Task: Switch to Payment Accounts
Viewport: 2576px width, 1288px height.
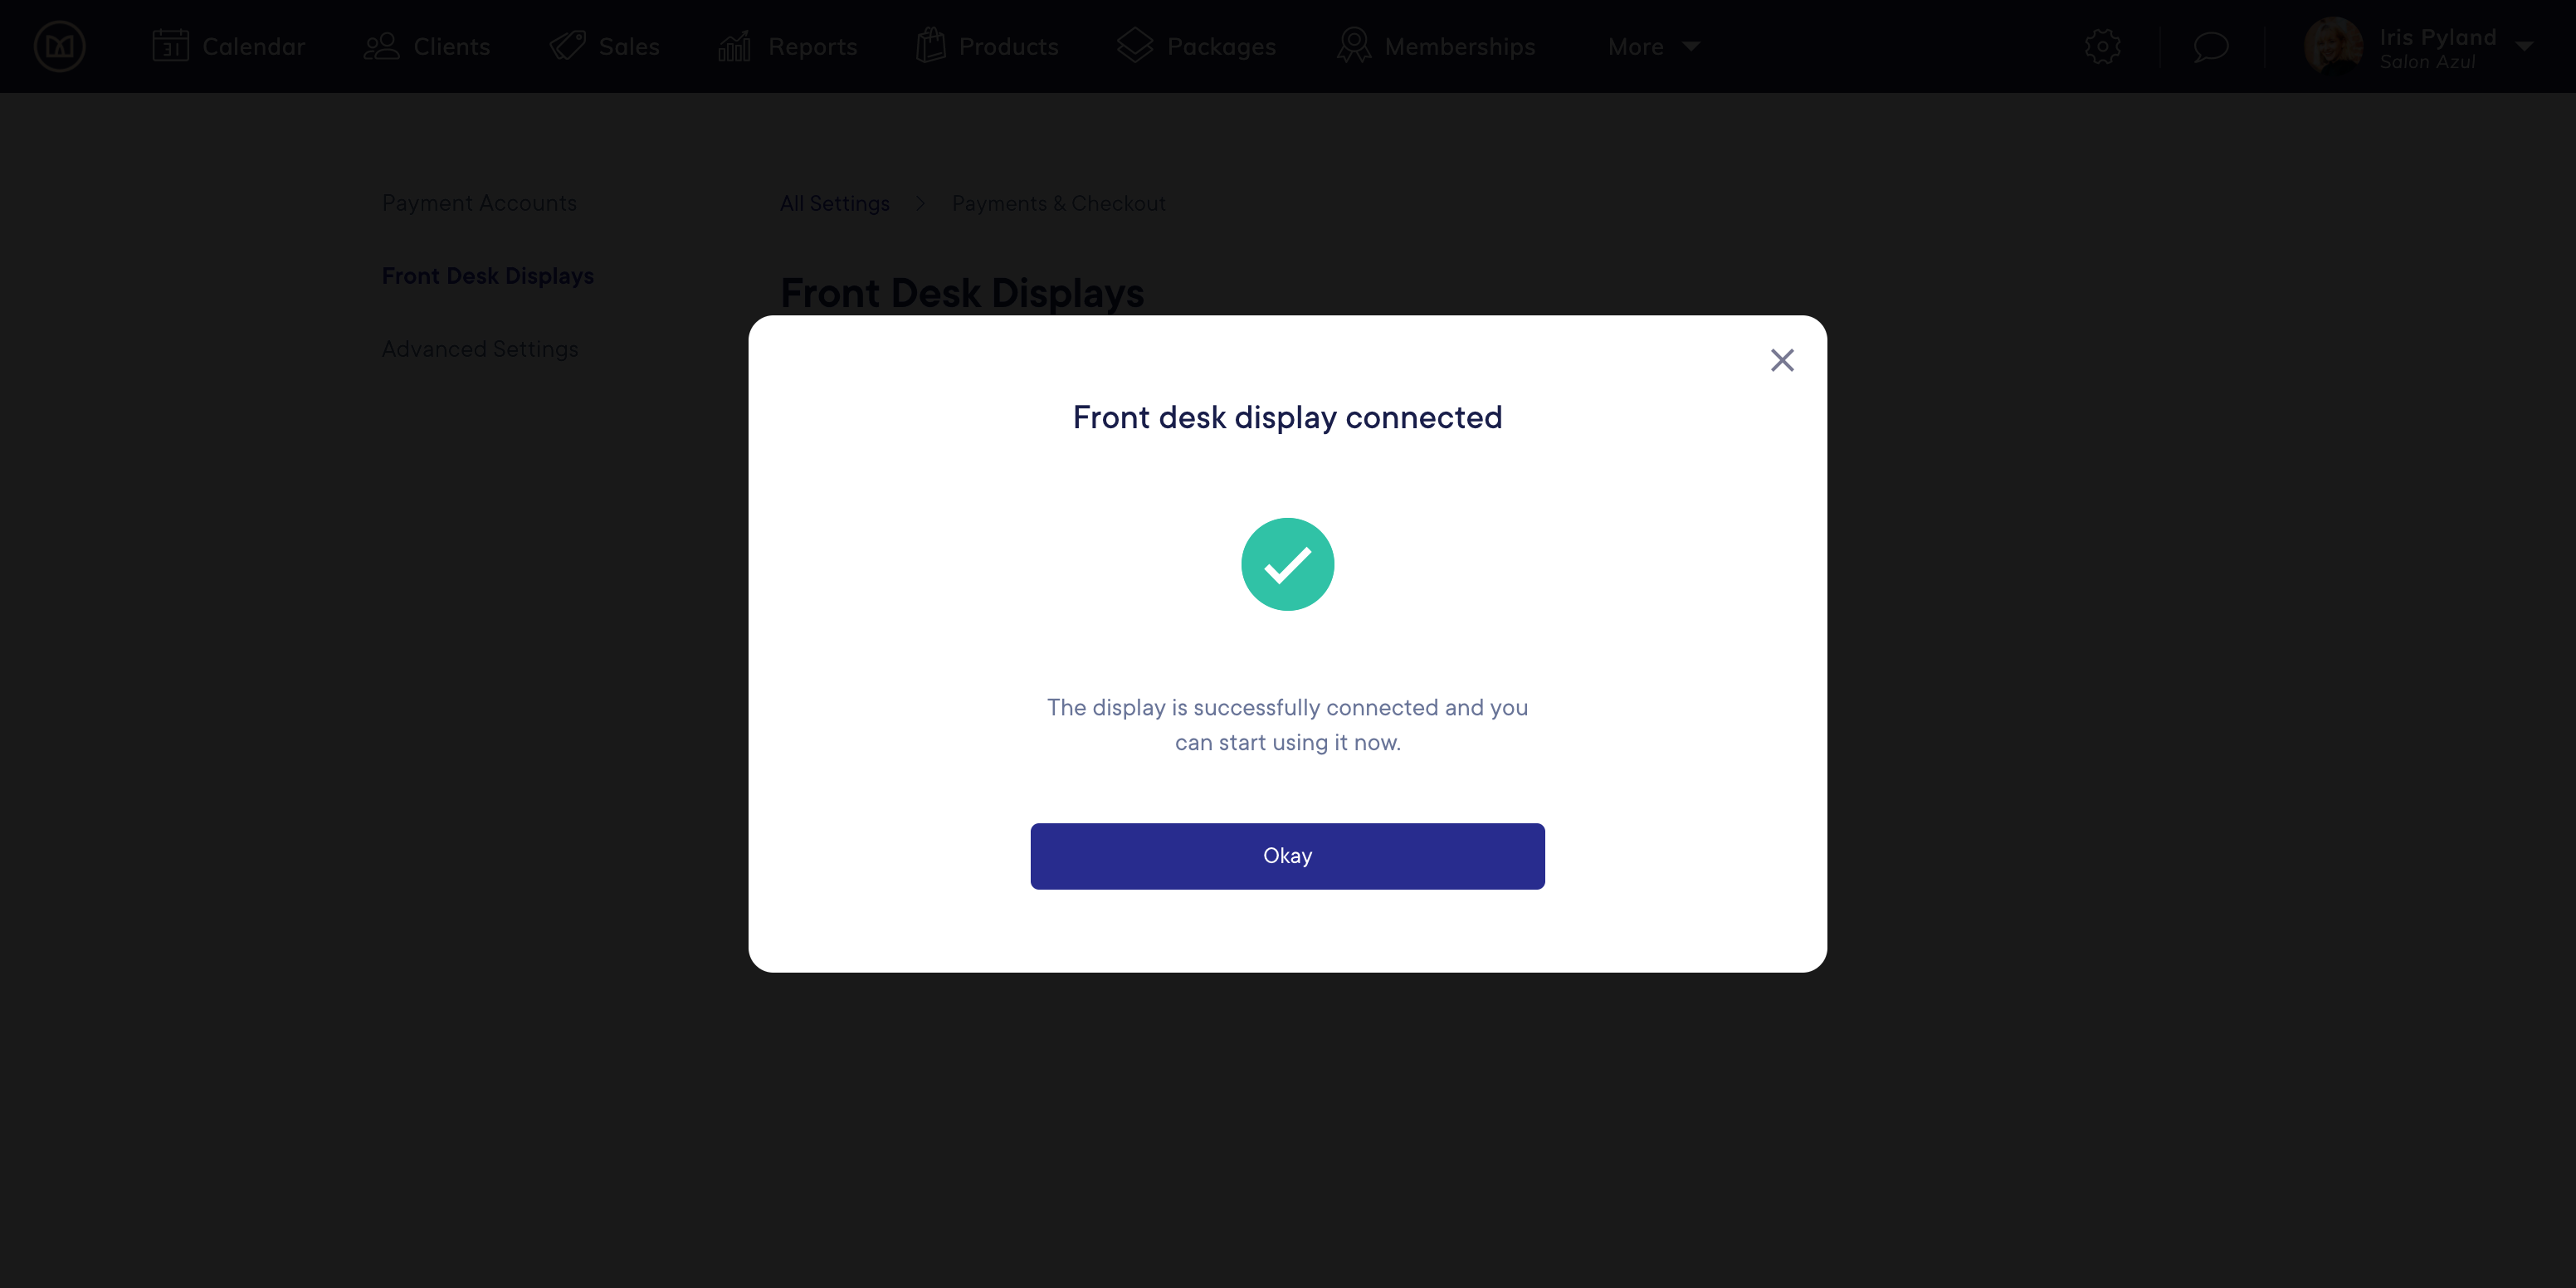Action: [x=479, y=203]
